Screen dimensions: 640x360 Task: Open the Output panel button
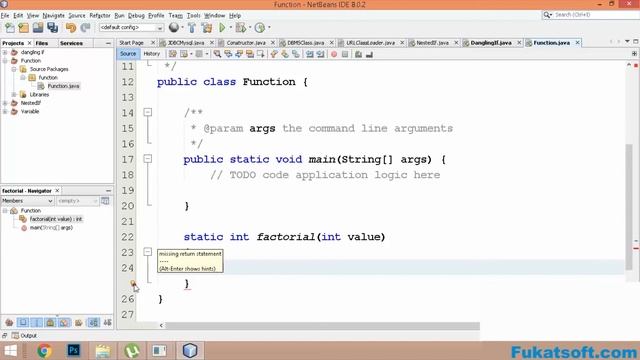(x=24, y=336)
